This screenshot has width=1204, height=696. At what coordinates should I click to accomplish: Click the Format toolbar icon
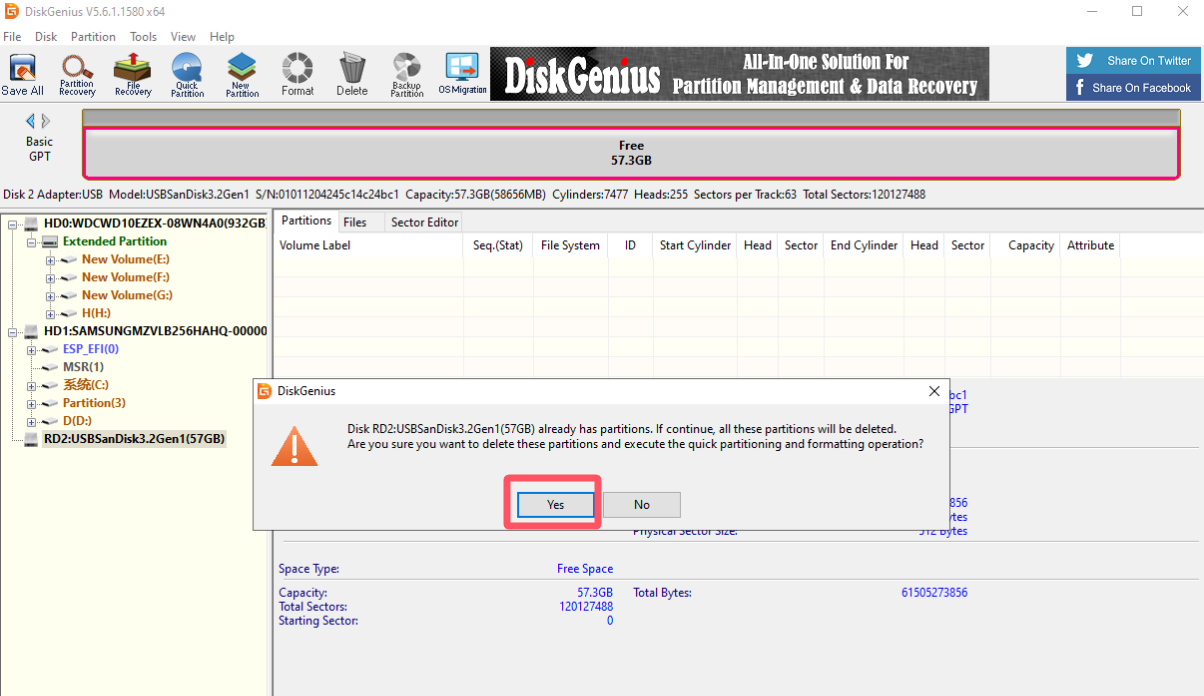[x=297, y=75]
